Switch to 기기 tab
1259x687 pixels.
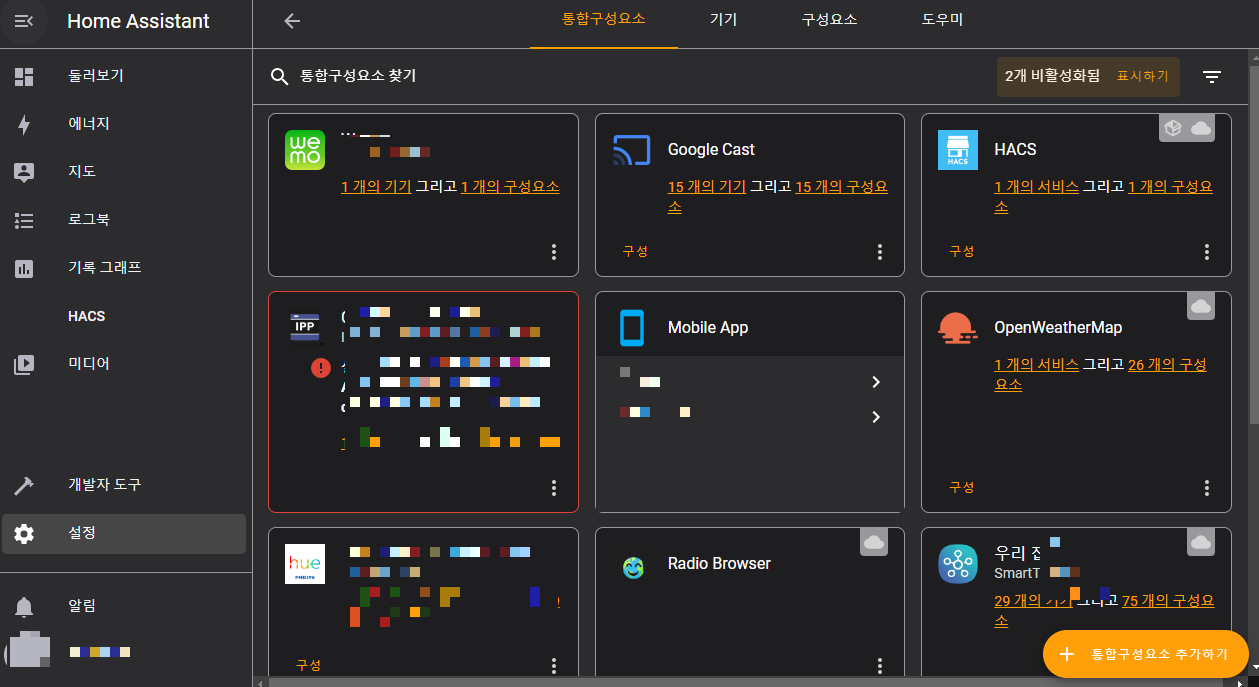[x=723, y=20]
